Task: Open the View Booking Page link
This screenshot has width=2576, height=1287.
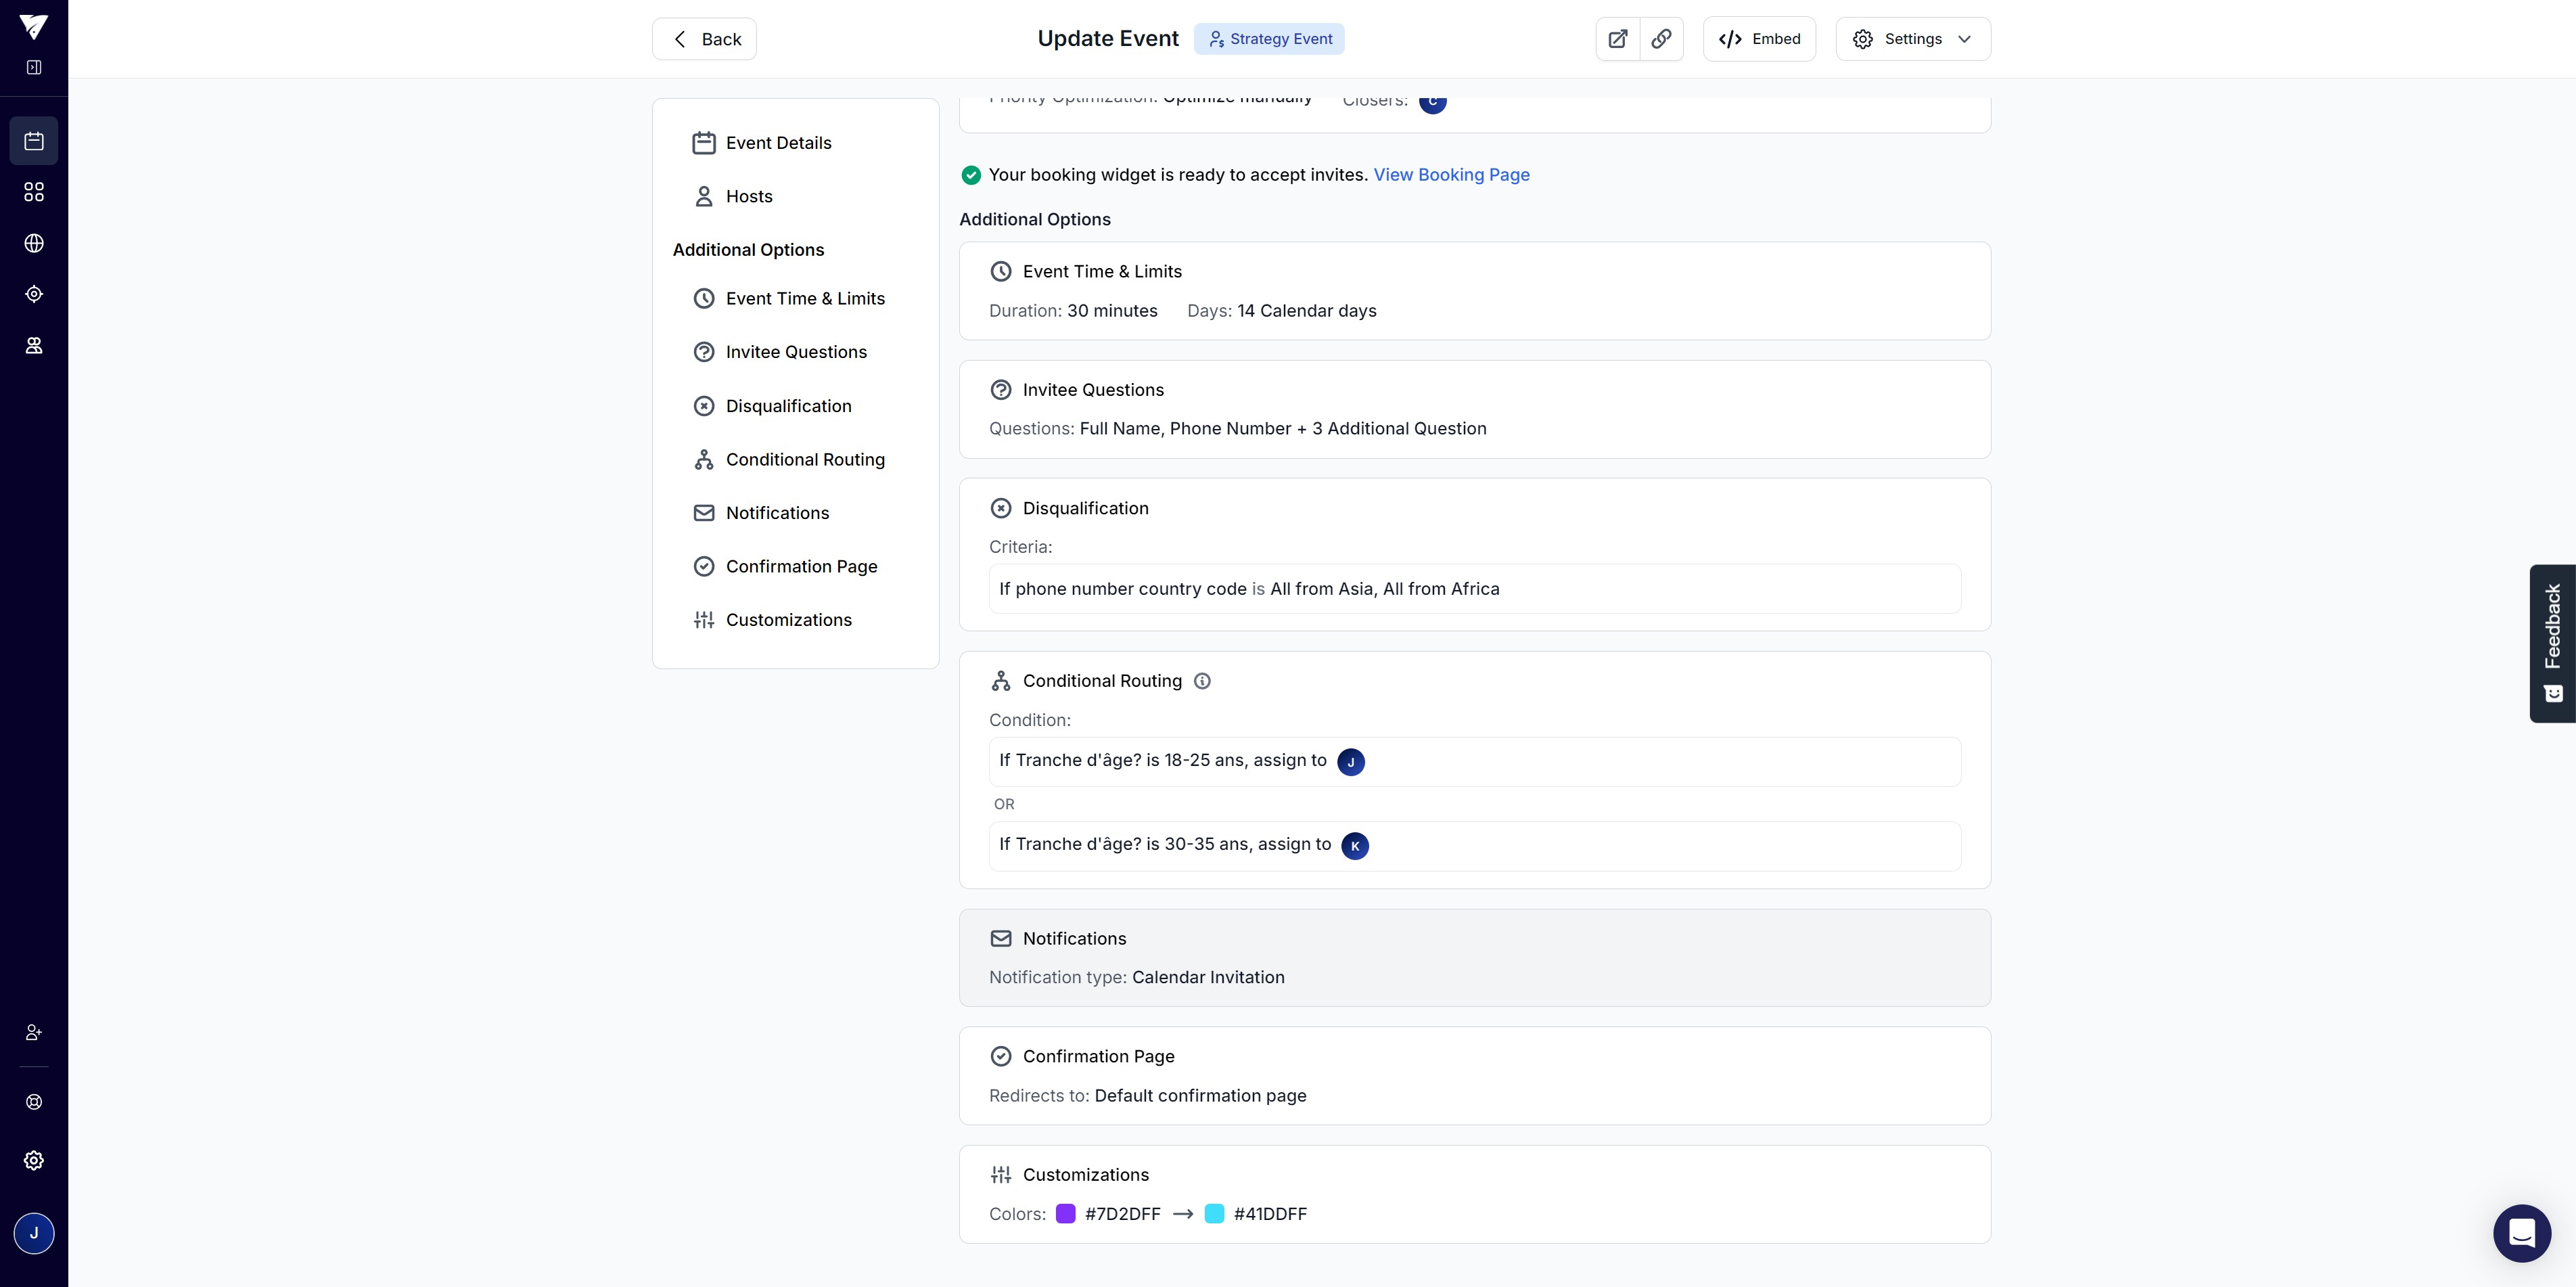Action: [x=1451, y=175]
